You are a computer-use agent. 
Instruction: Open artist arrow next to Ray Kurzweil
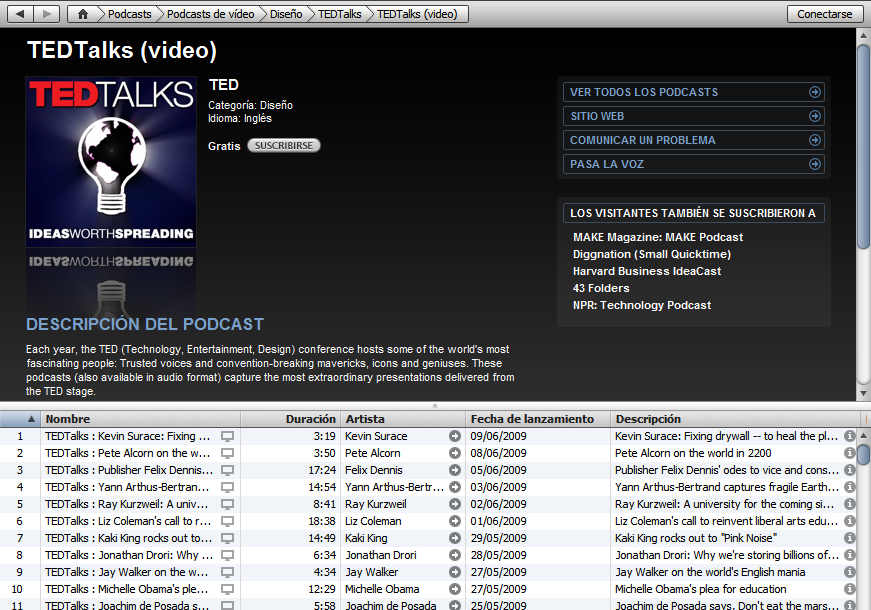(x=455, y=504)
